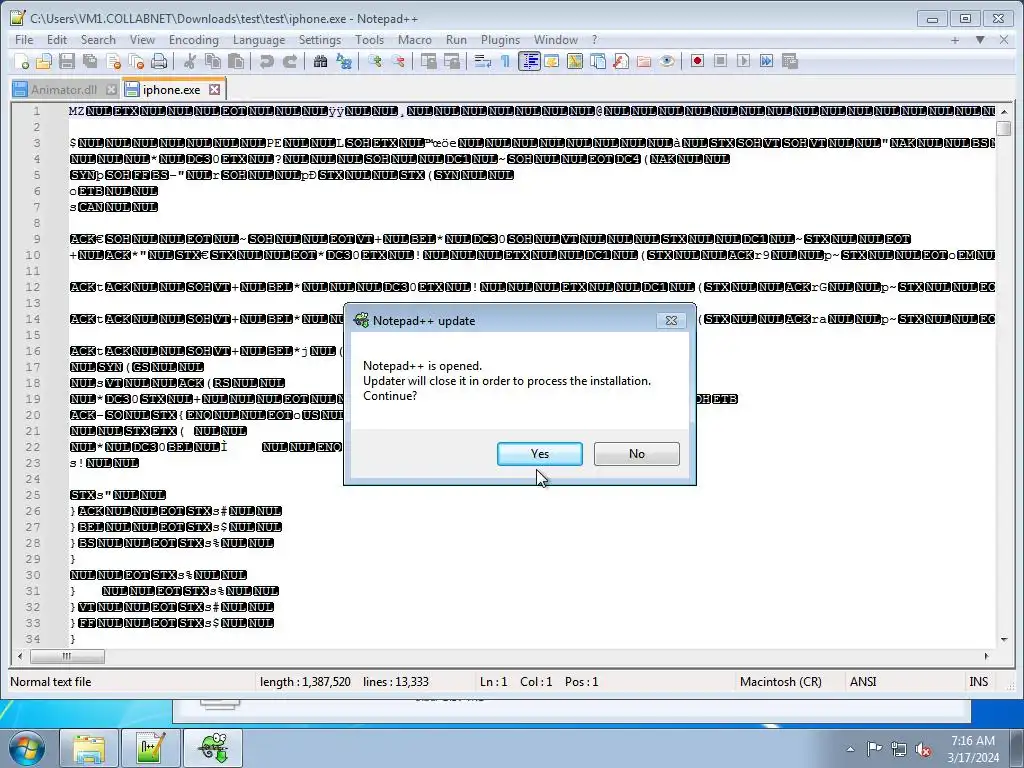Open the Windows Start button
Screen dimensions: 1024x768
26,748
